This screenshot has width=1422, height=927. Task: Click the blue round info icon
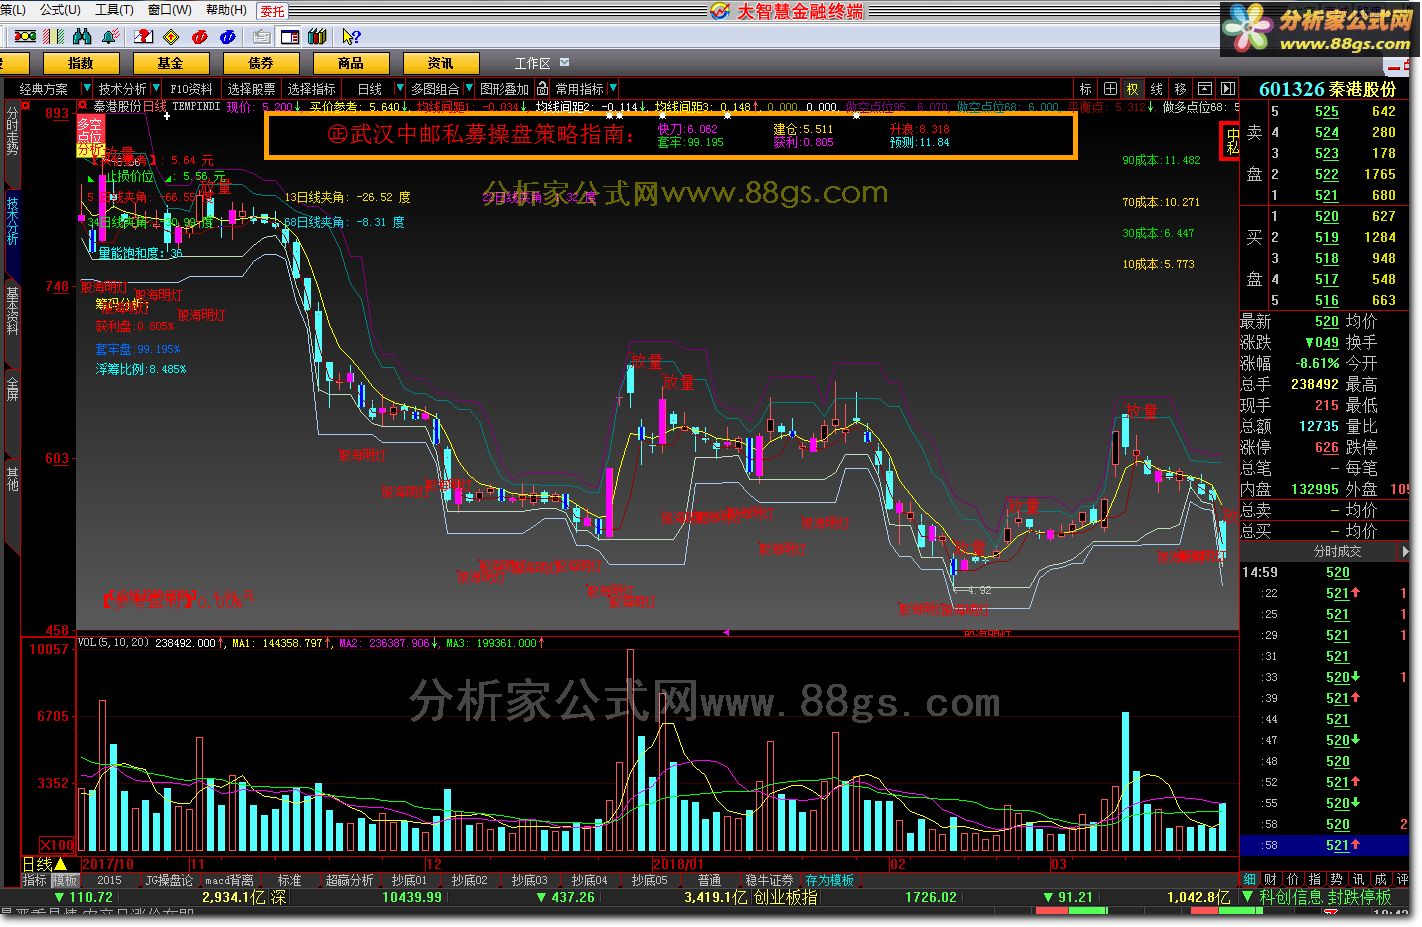point(227,36)
